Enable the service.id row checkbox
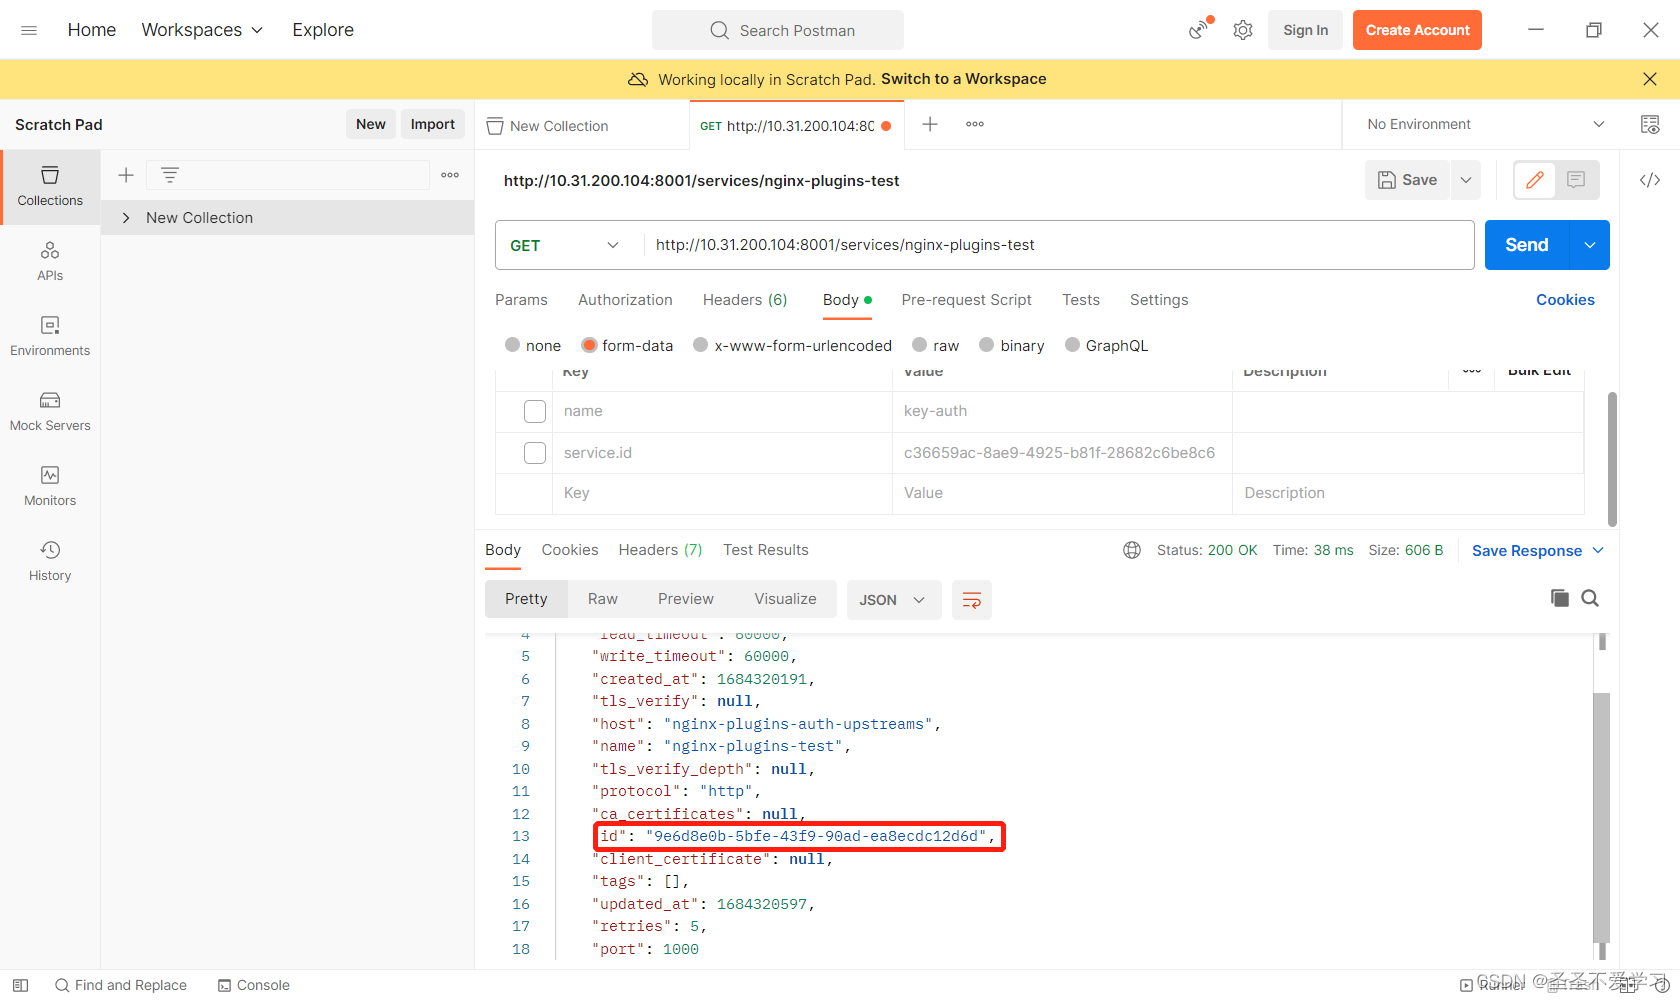The width and height of the screenshot is (1680, 1000). 535,453
